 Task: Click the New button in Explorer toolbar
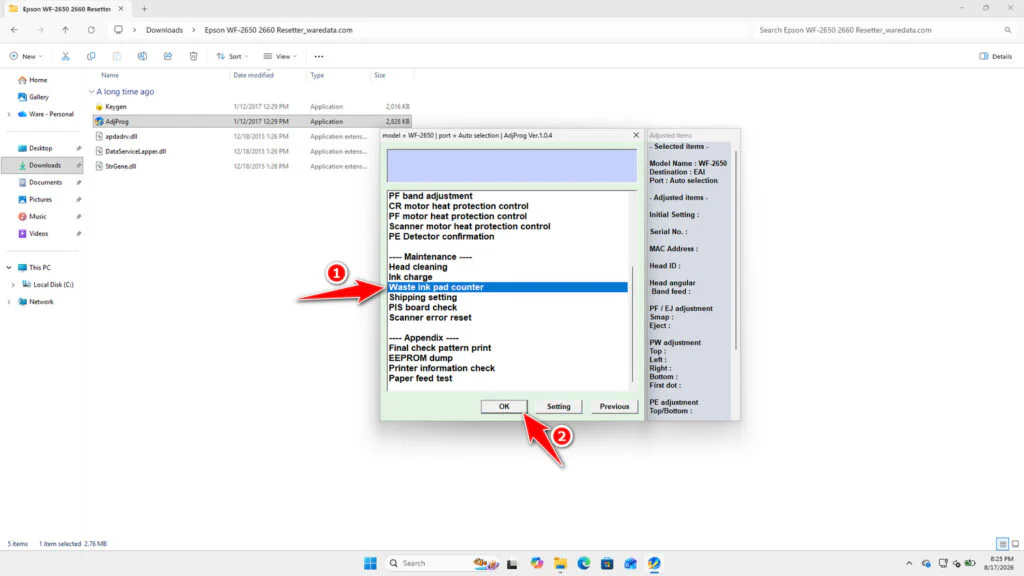[x=25, y=56]
